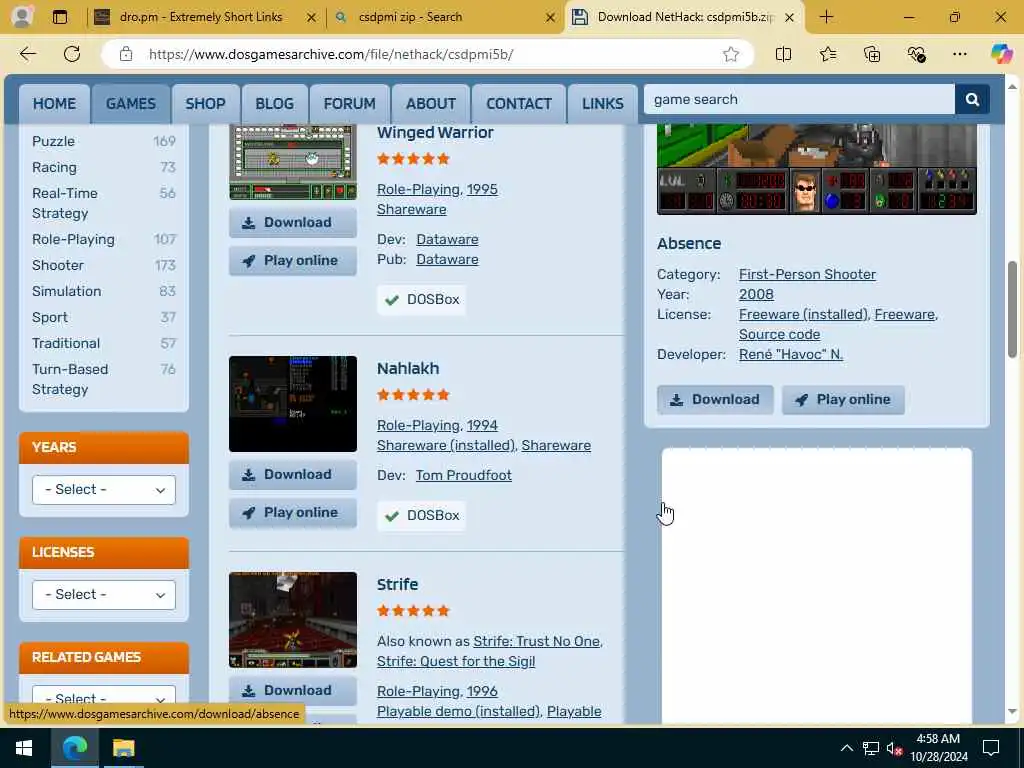Switch to dro.pm Extremely Short Links tab
Viewport: 1024px width, 768px height.
tap(200, 17)
